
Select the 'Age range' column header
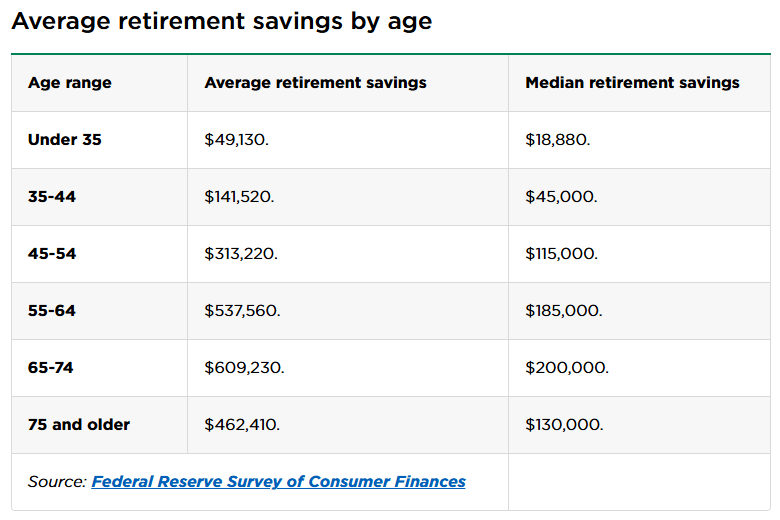70,83
